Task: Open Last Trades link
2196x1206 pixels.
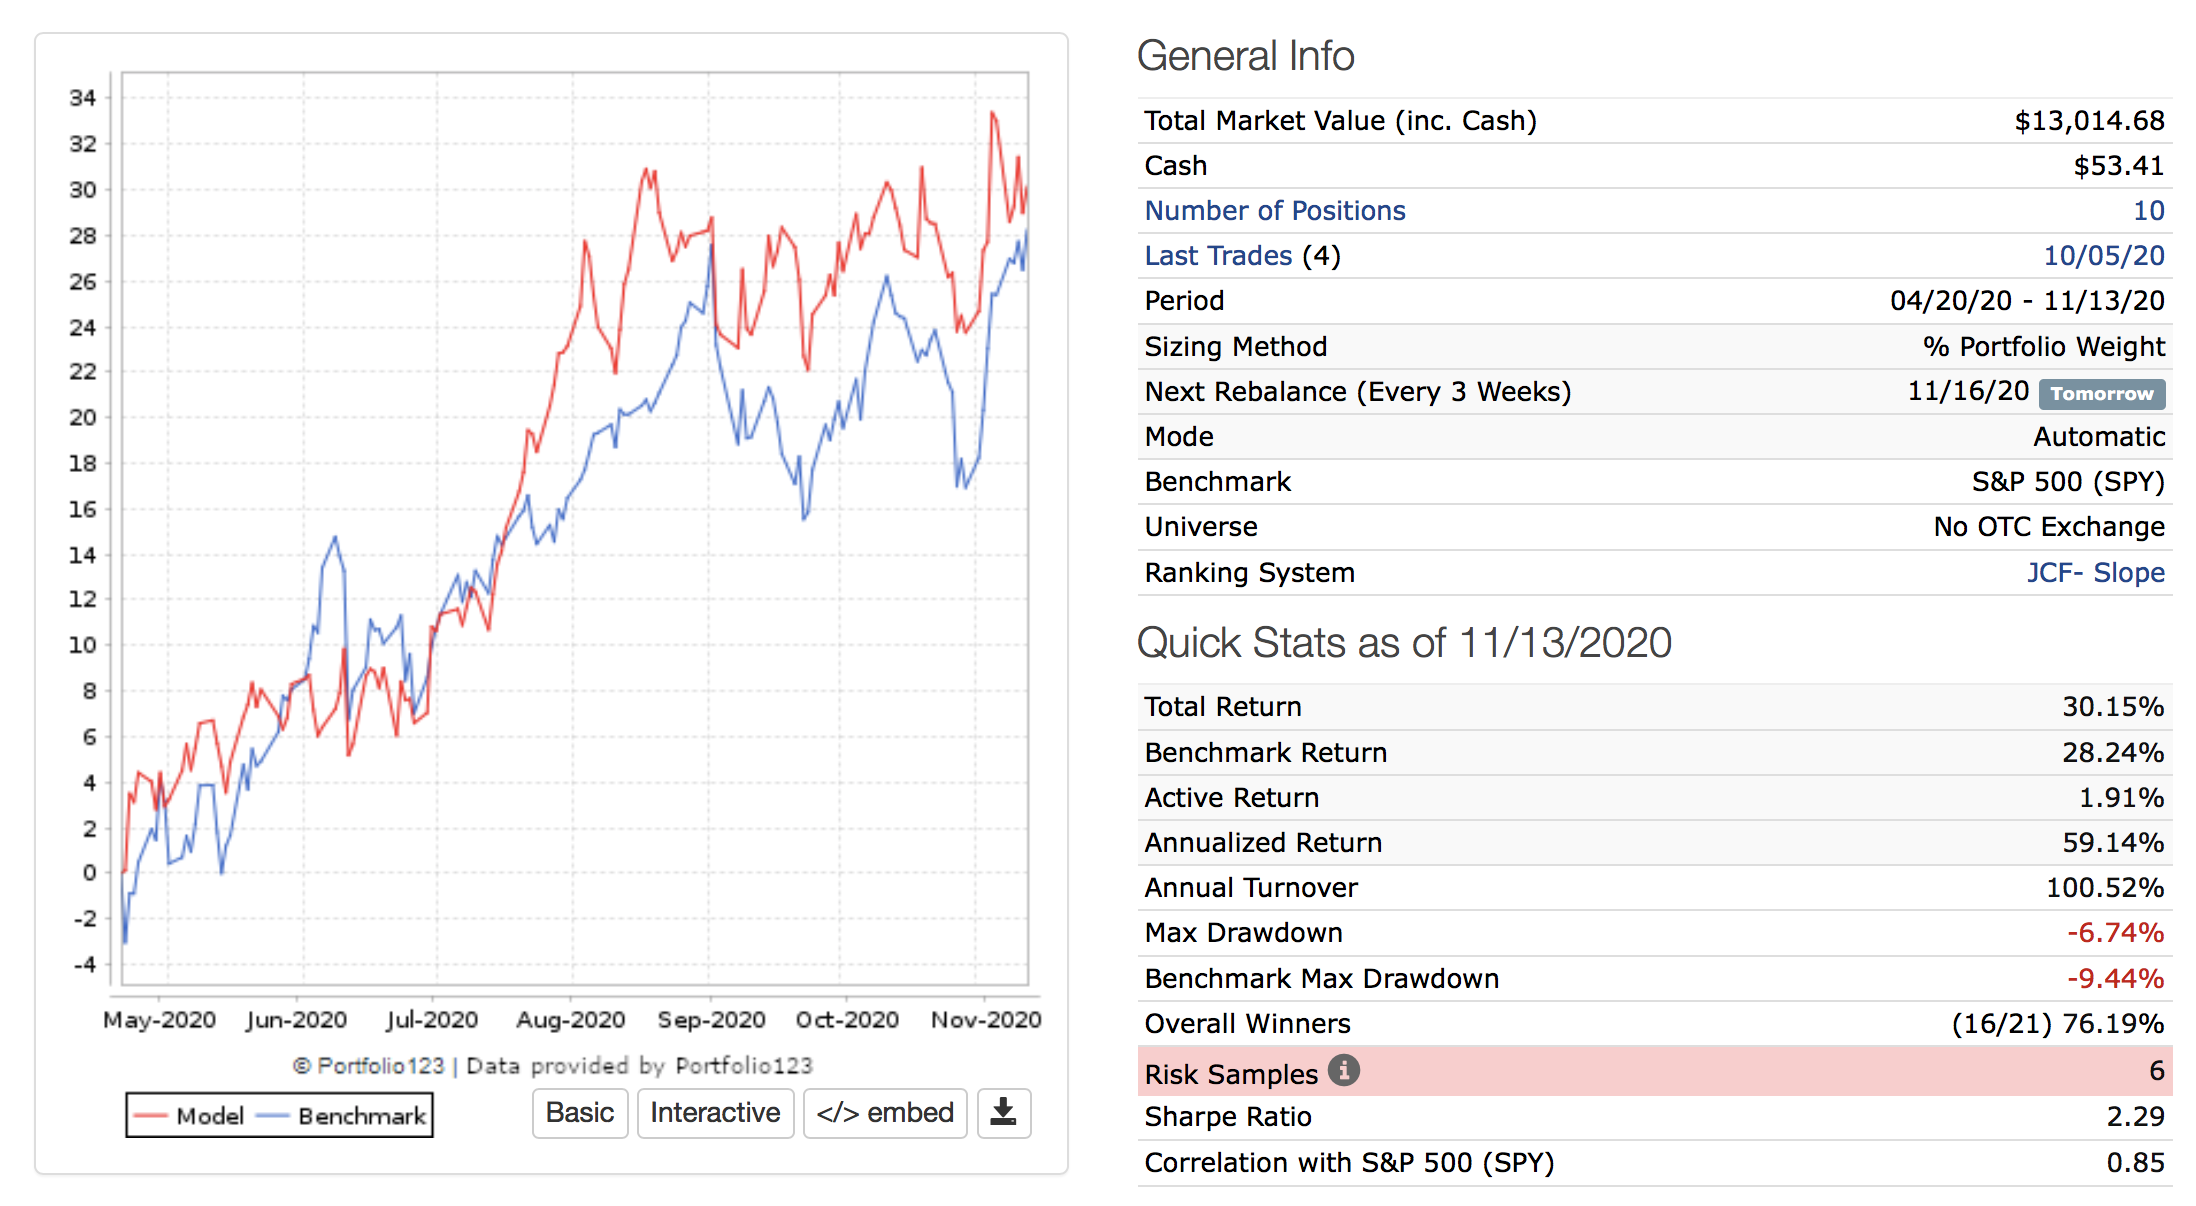Action: tap(1217, 256)
